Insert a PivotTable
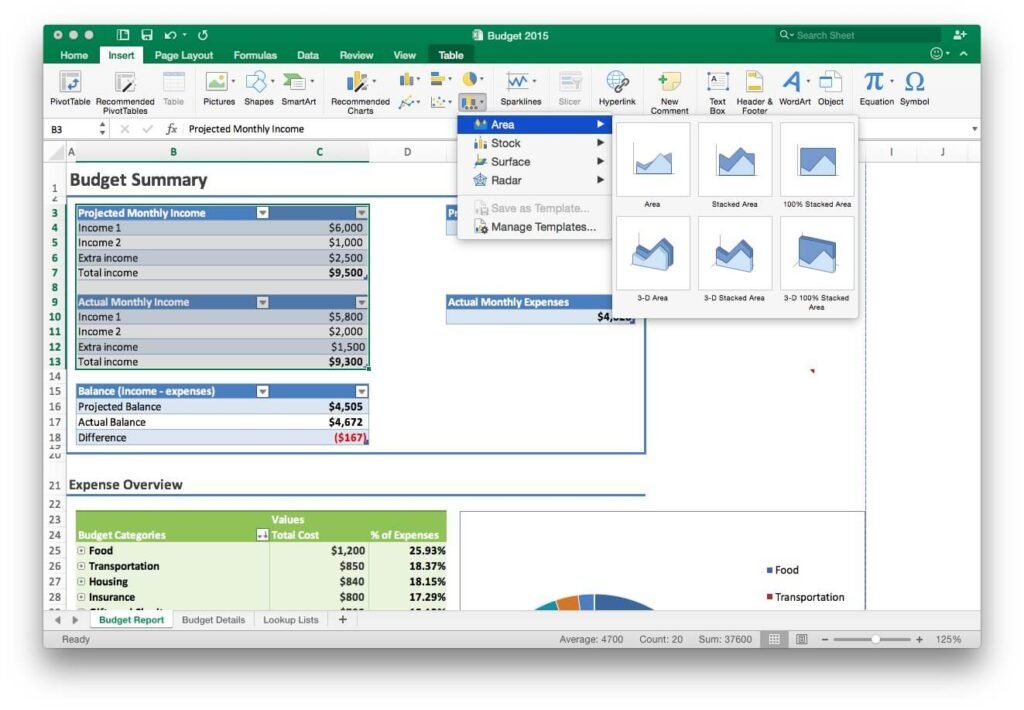1024x710 pixels. pyautogui.click(x=70, y=88)
